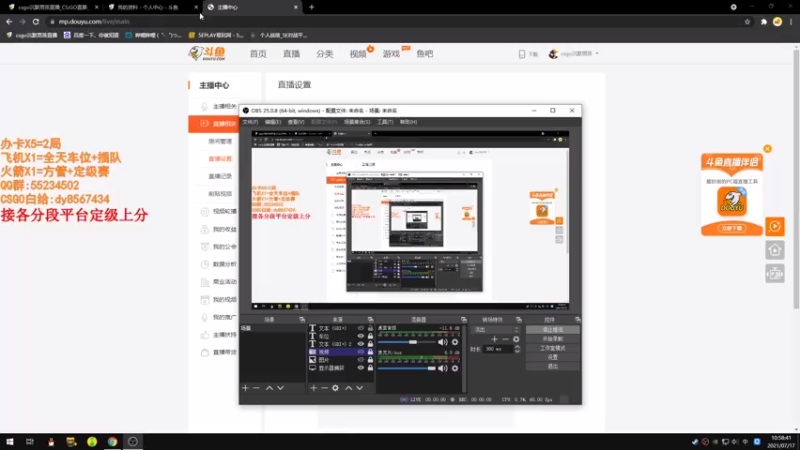The image size is (800, 450).
Task: Click the home float icon on right edge
Action: coord(774,250)
